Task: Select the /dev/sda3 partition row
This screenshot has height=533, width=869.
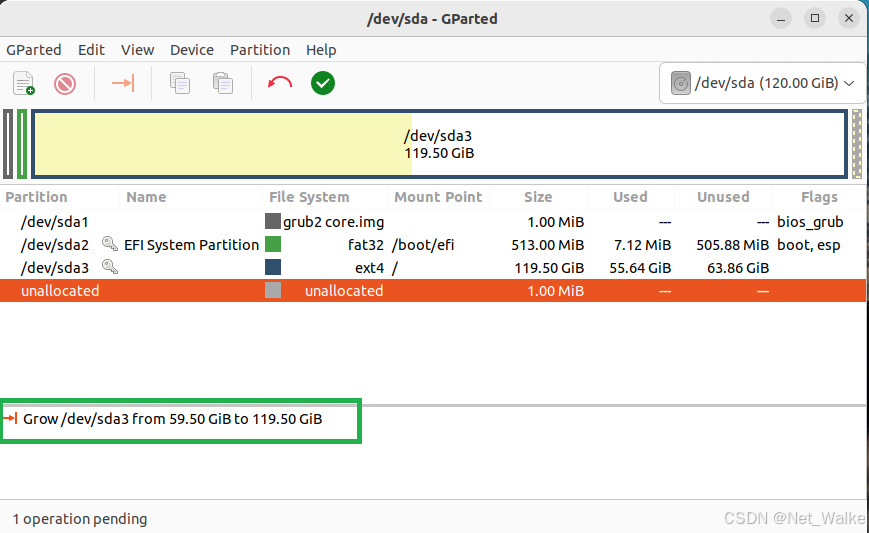Action: [433, 268]
